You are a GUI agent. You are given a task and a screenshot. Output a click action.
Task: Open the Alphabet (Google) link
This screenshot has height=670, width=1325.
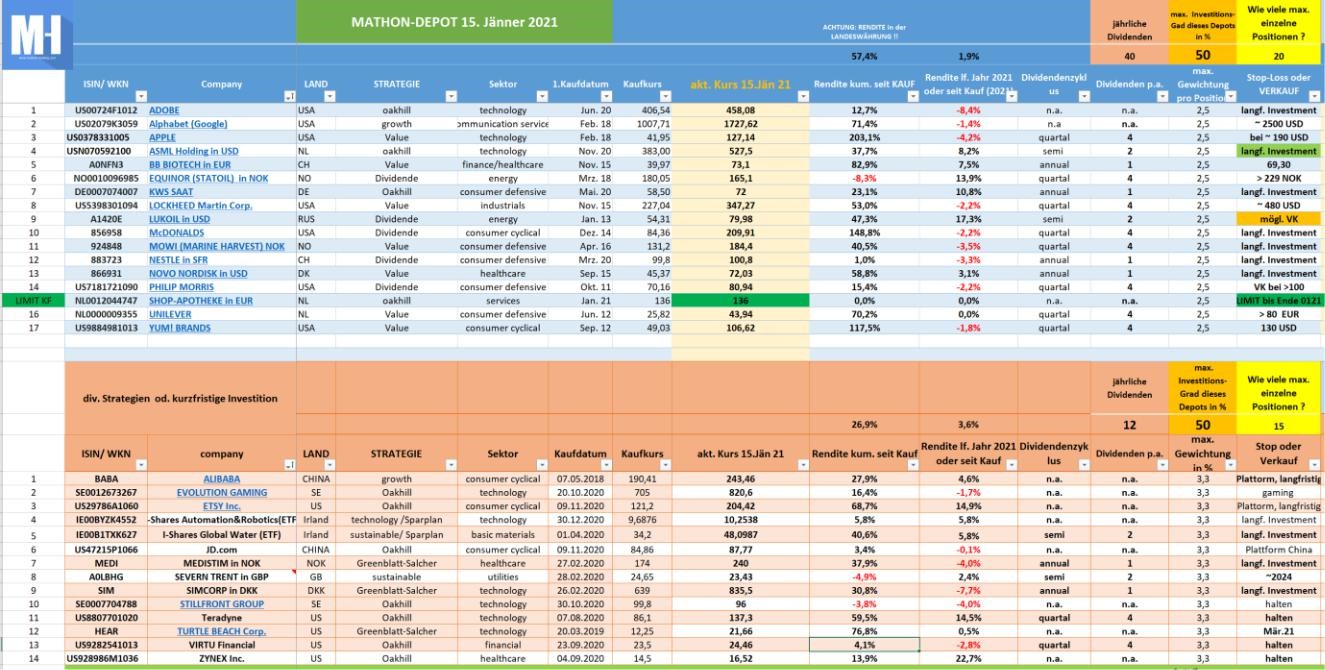tap(188, 124)
